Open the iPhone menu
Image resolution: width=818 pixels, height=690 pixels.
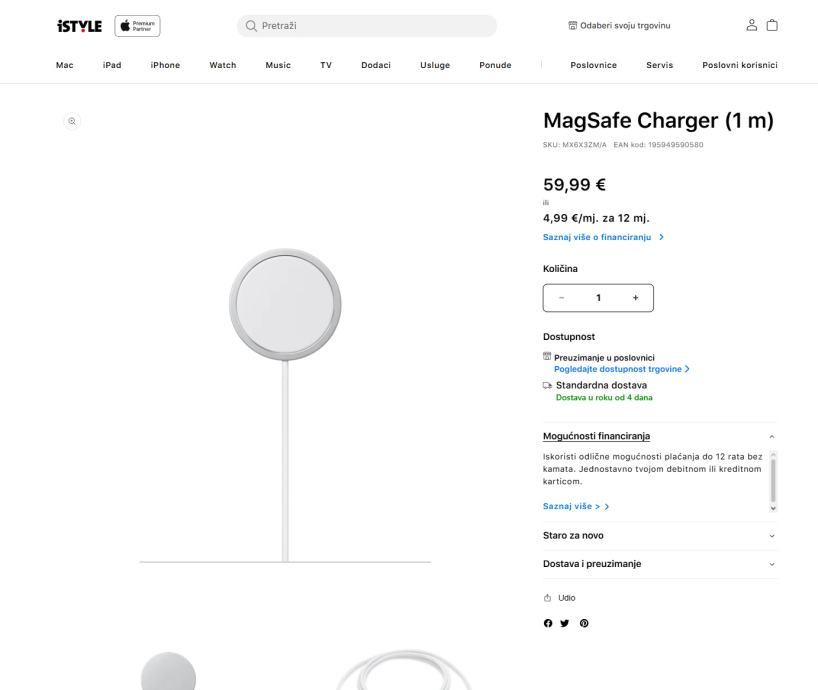[165, 65]
